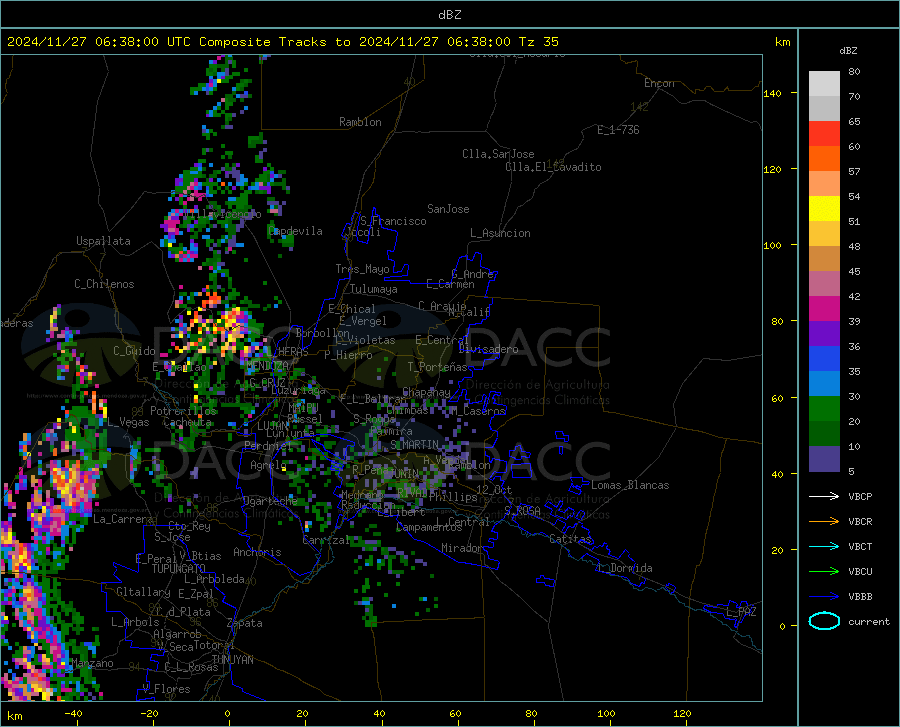Click the Catitas map label
900x727 pixels.
pyautogui.click(x=571, y=539)
